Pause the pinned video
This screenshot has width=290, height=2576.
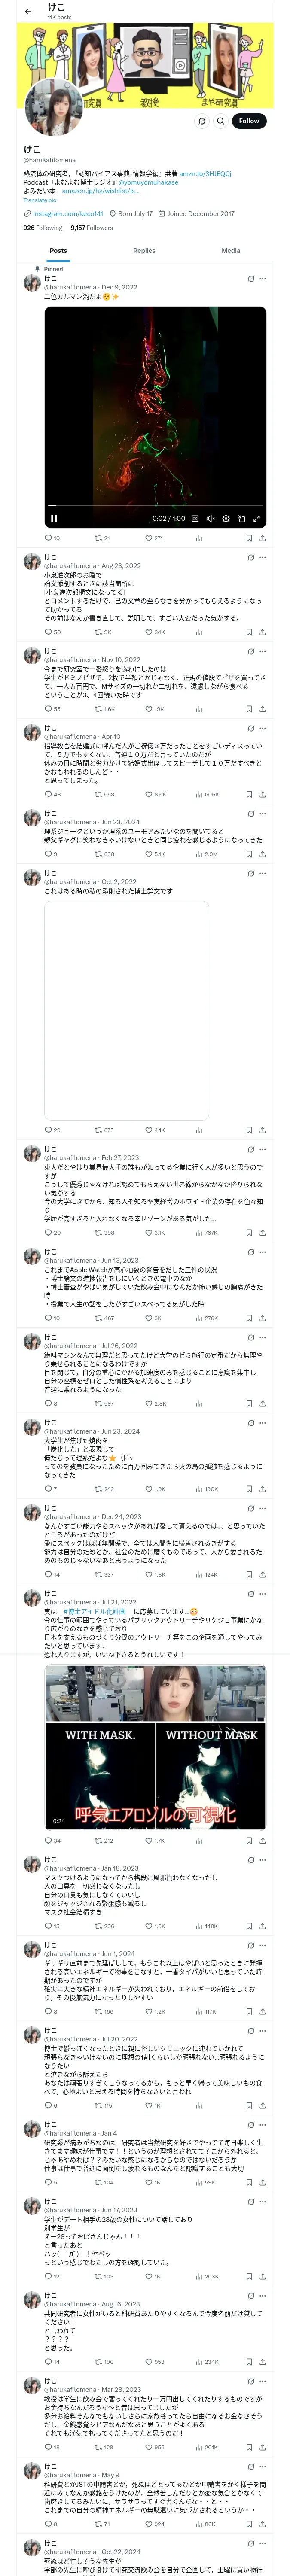[x=54, y=519]
